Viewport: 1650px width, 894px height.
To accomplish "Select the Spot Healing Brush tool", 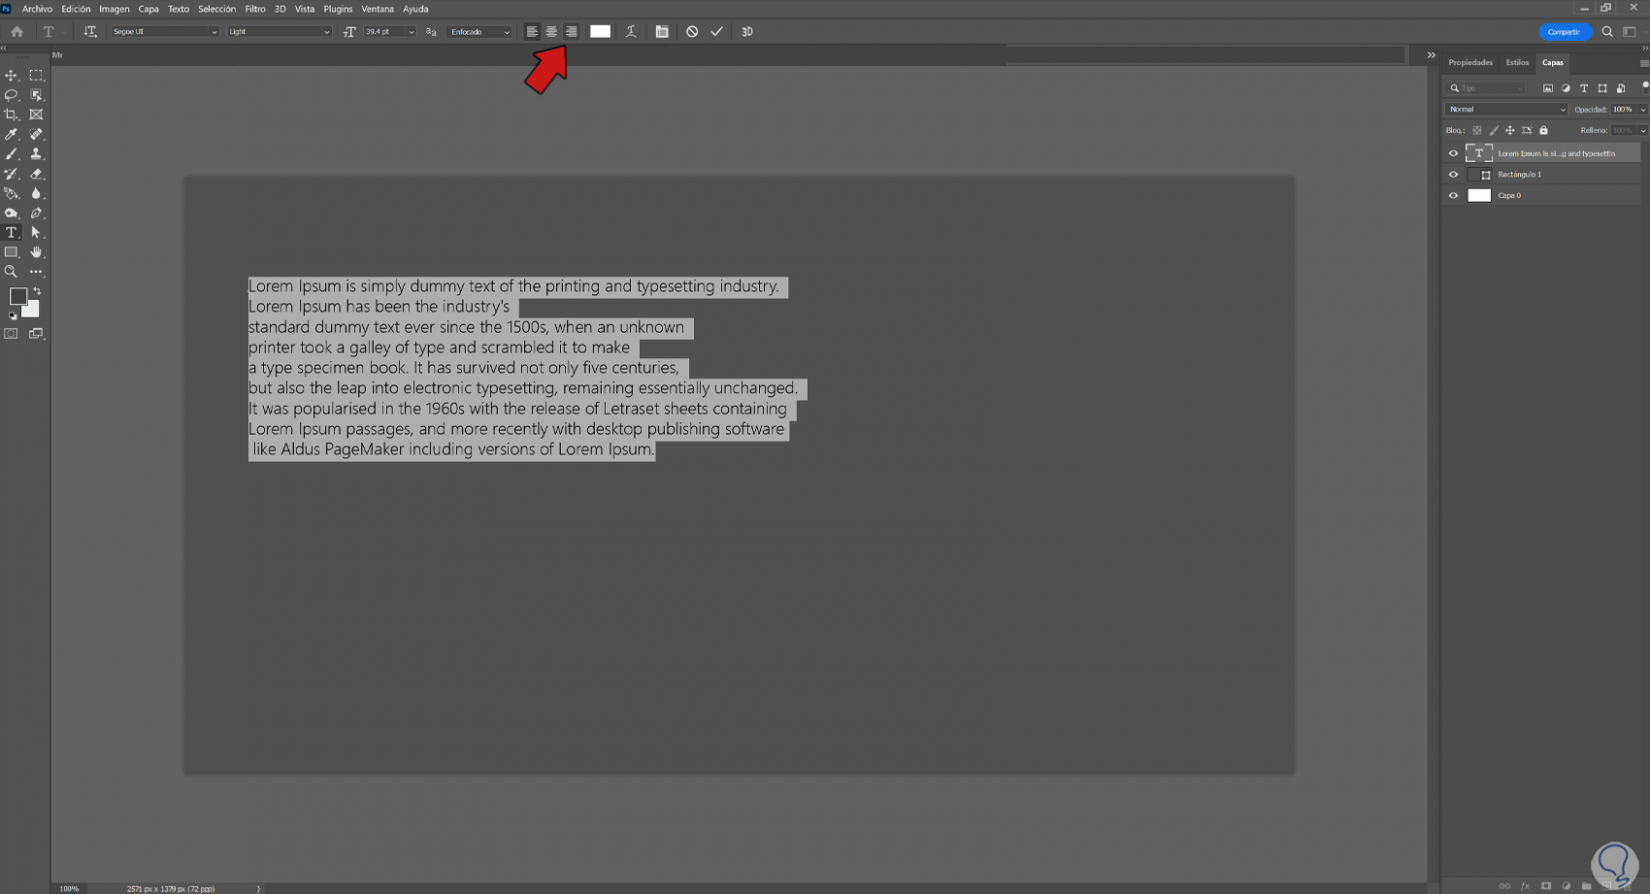I will click(36, 134).
